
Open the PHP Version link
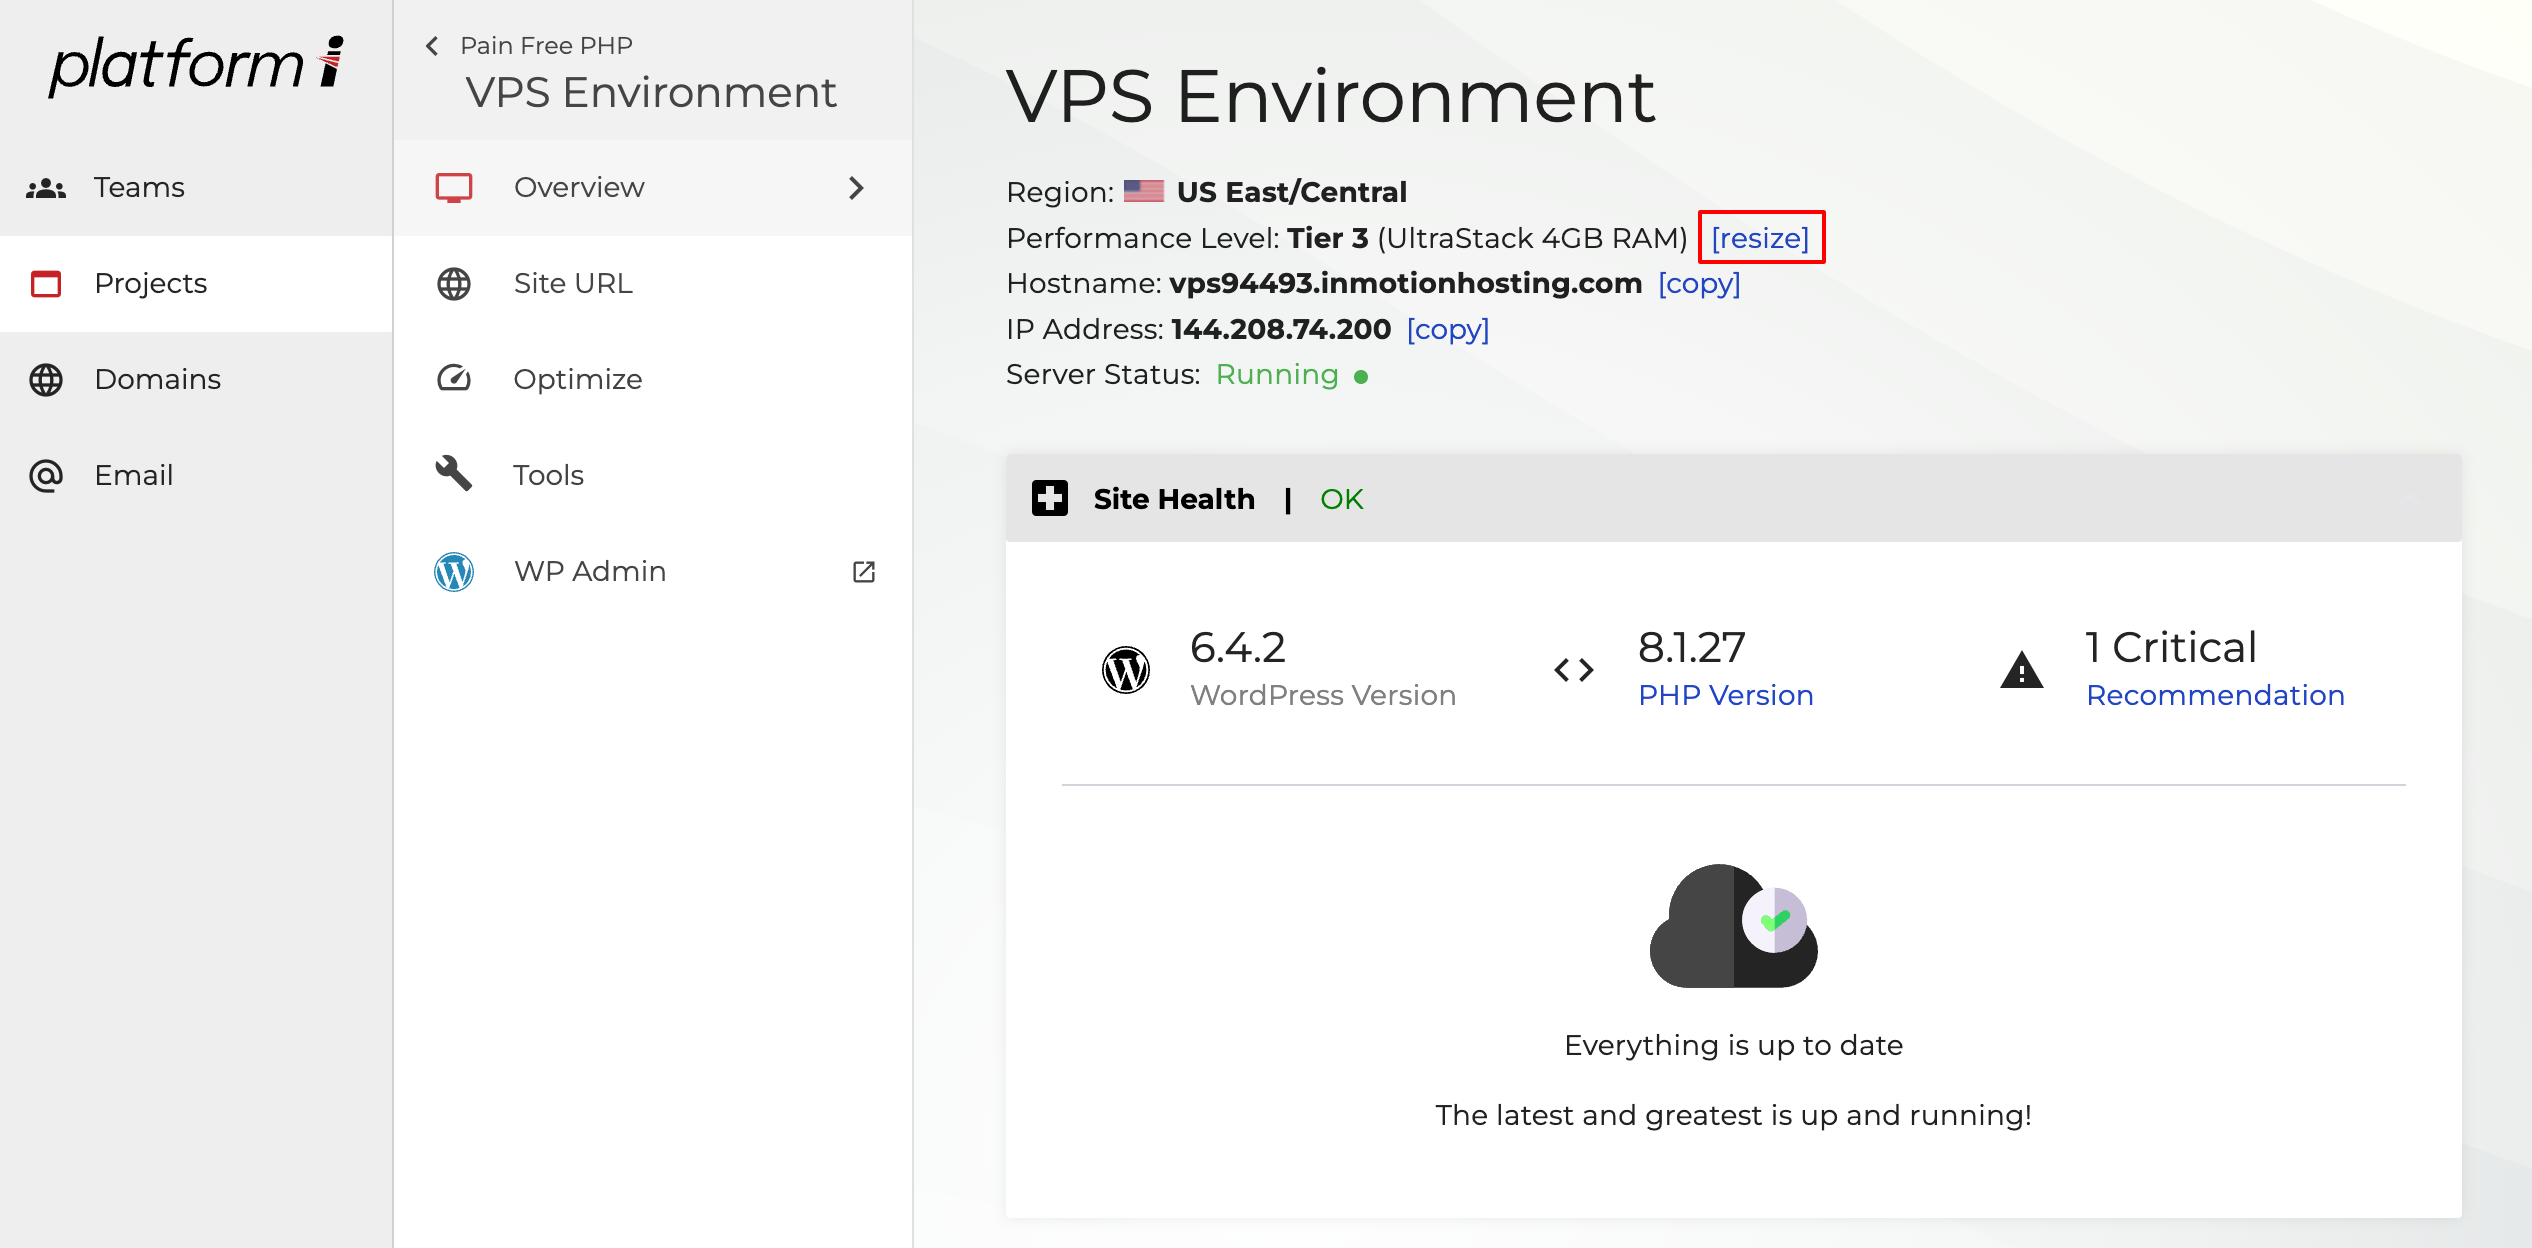tap(1725, 695)
